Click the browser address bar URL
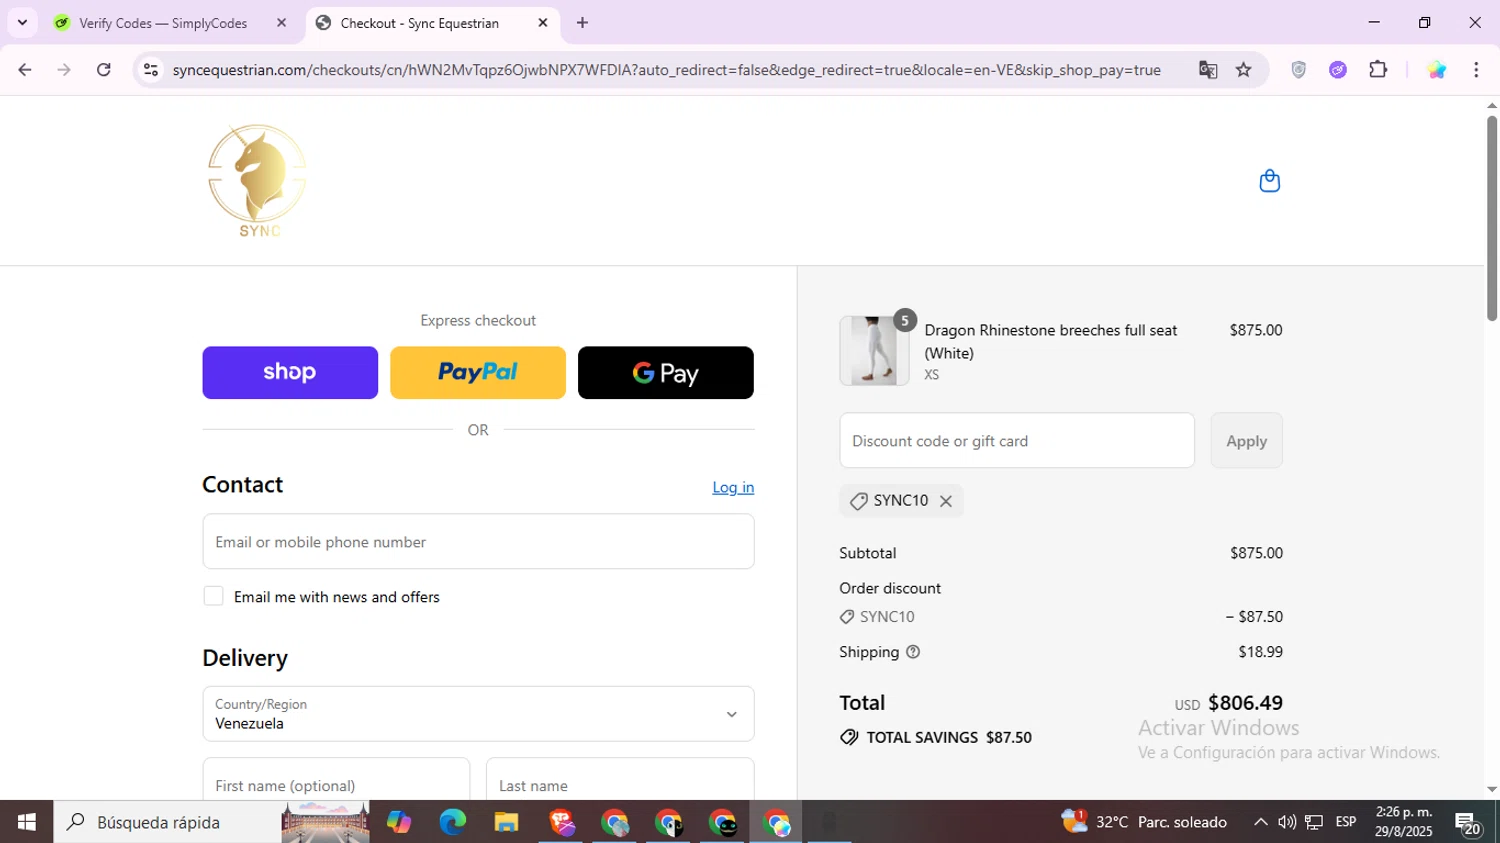Screen dimensions: 1500x843 click(x=666, y=70)
